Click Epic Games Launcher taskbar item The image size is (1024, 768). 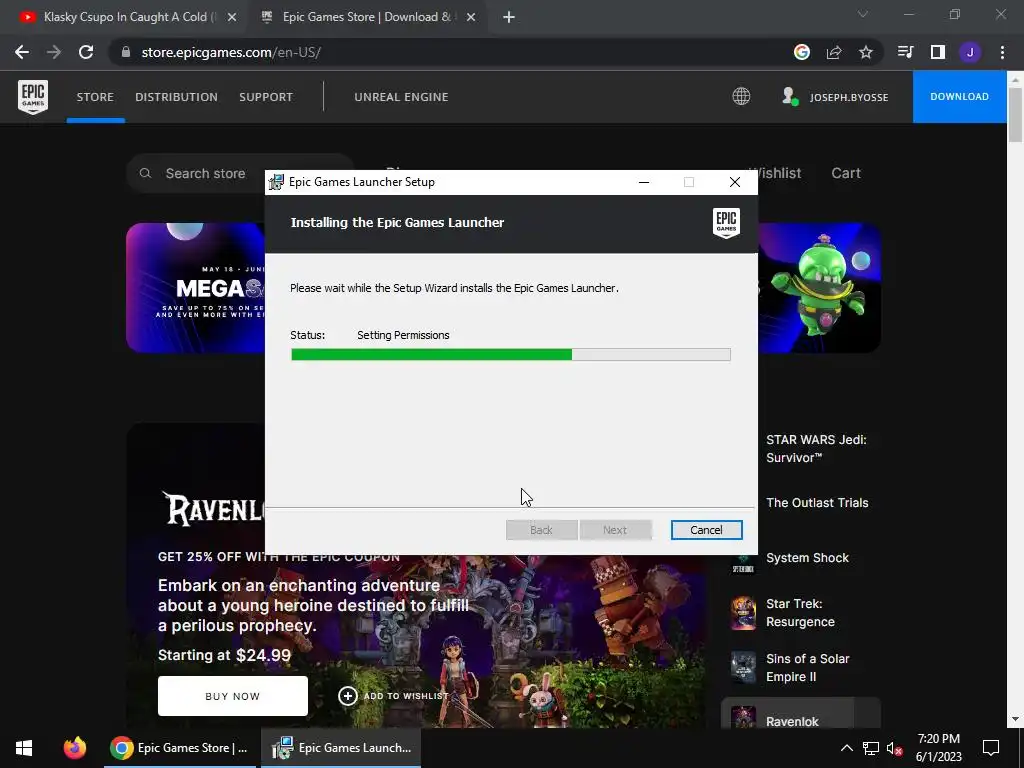(x=341, y=748)
